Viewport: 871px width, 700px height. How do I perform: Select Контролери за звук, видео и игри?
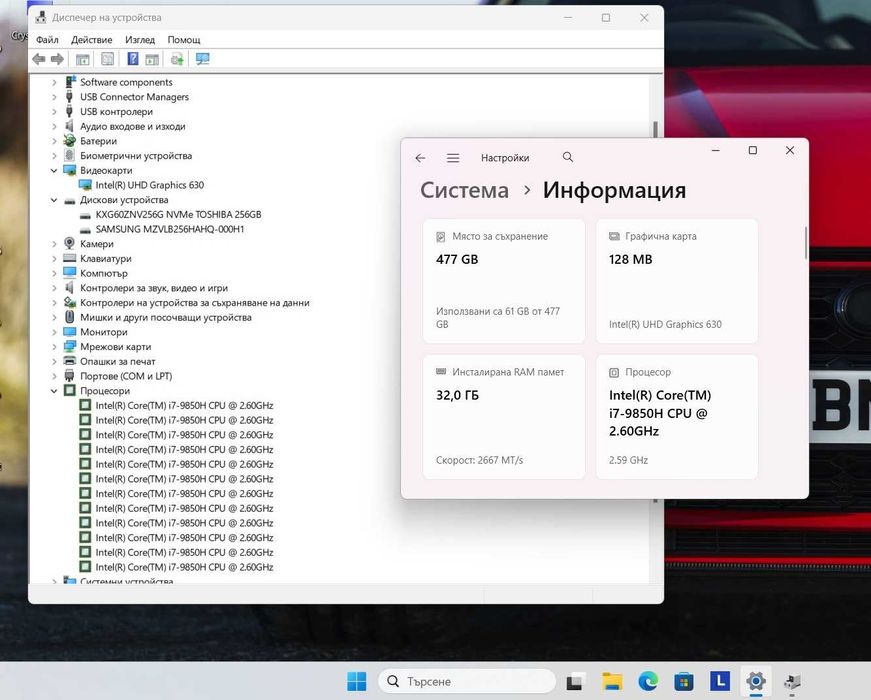154,288
